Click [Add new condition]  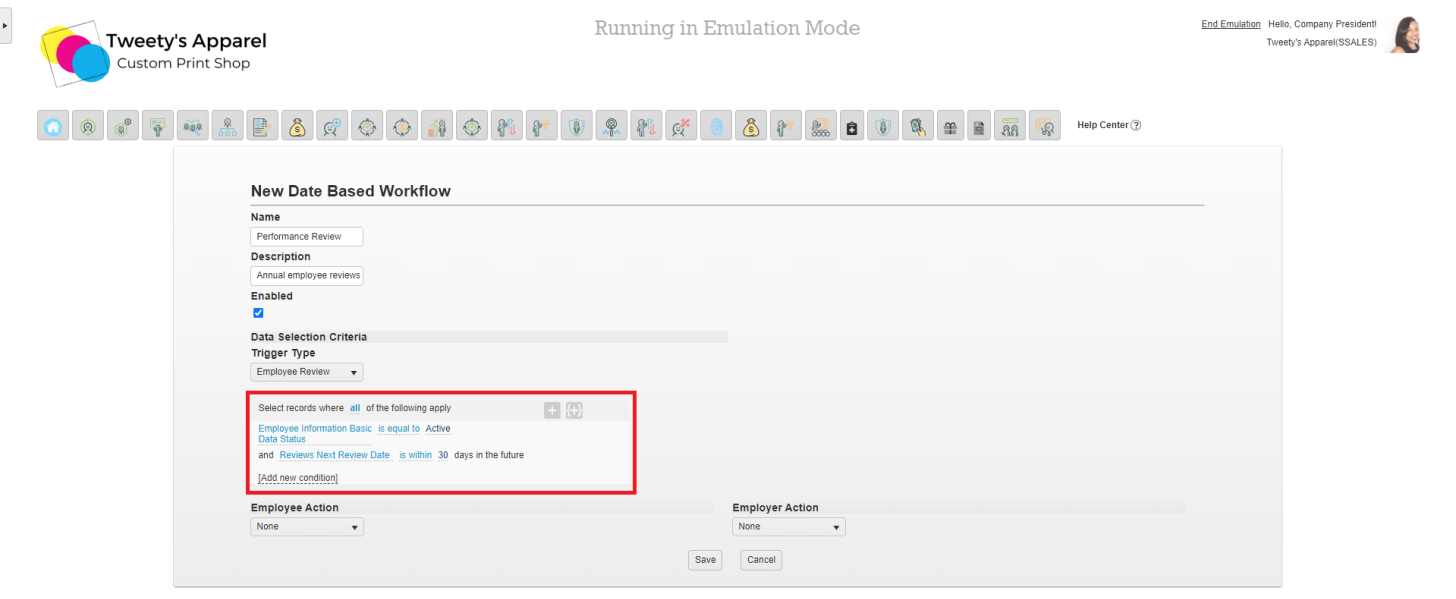(x=298, y=478)
